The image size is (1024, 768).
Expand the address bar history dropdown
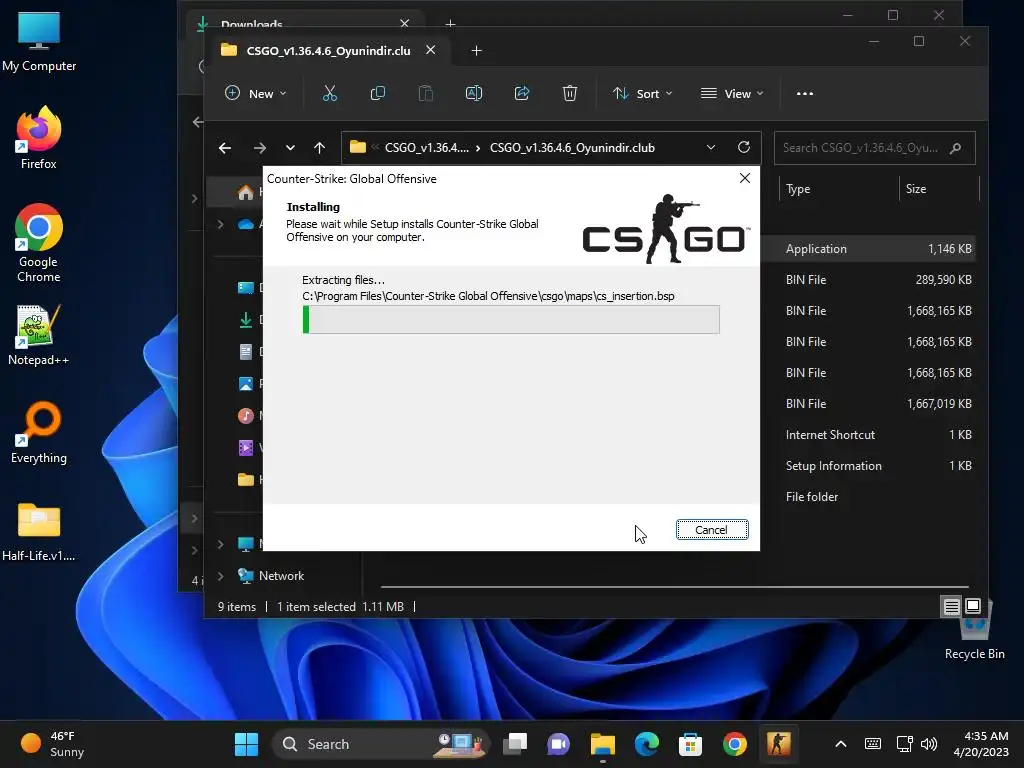tap(711, 148)
